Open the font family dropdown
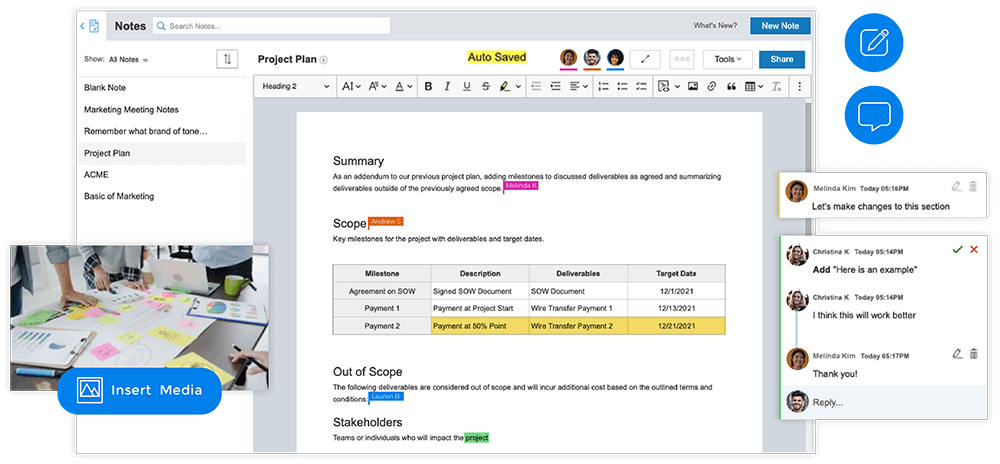The width and height of the screenshot is (1000, 464). pyautogui.click(x=378, y=86)
